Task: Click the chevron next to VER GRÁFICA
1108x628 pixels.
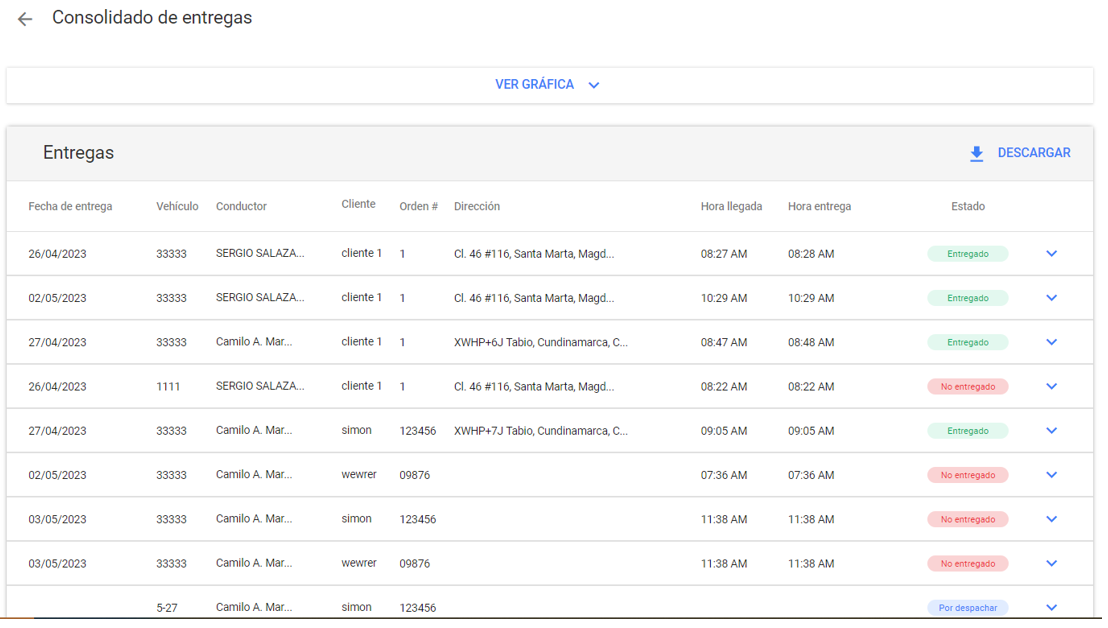Action: (x=594, y=86)
